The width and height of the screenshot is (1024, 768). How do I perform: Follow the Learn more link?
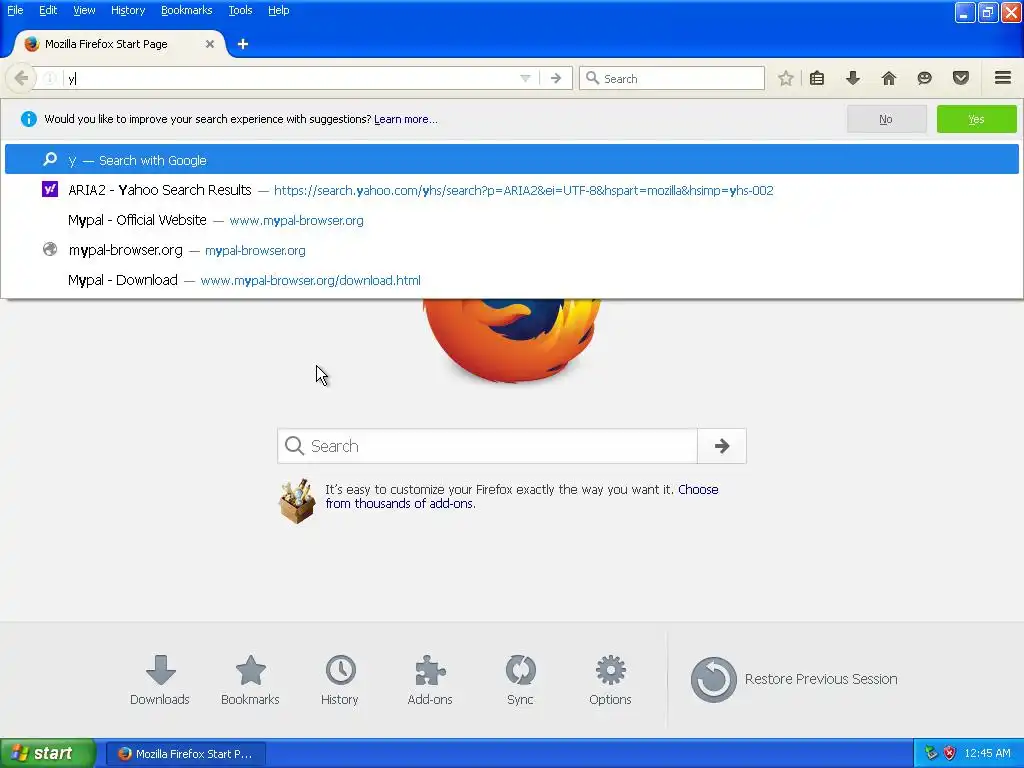coord(406,119)
